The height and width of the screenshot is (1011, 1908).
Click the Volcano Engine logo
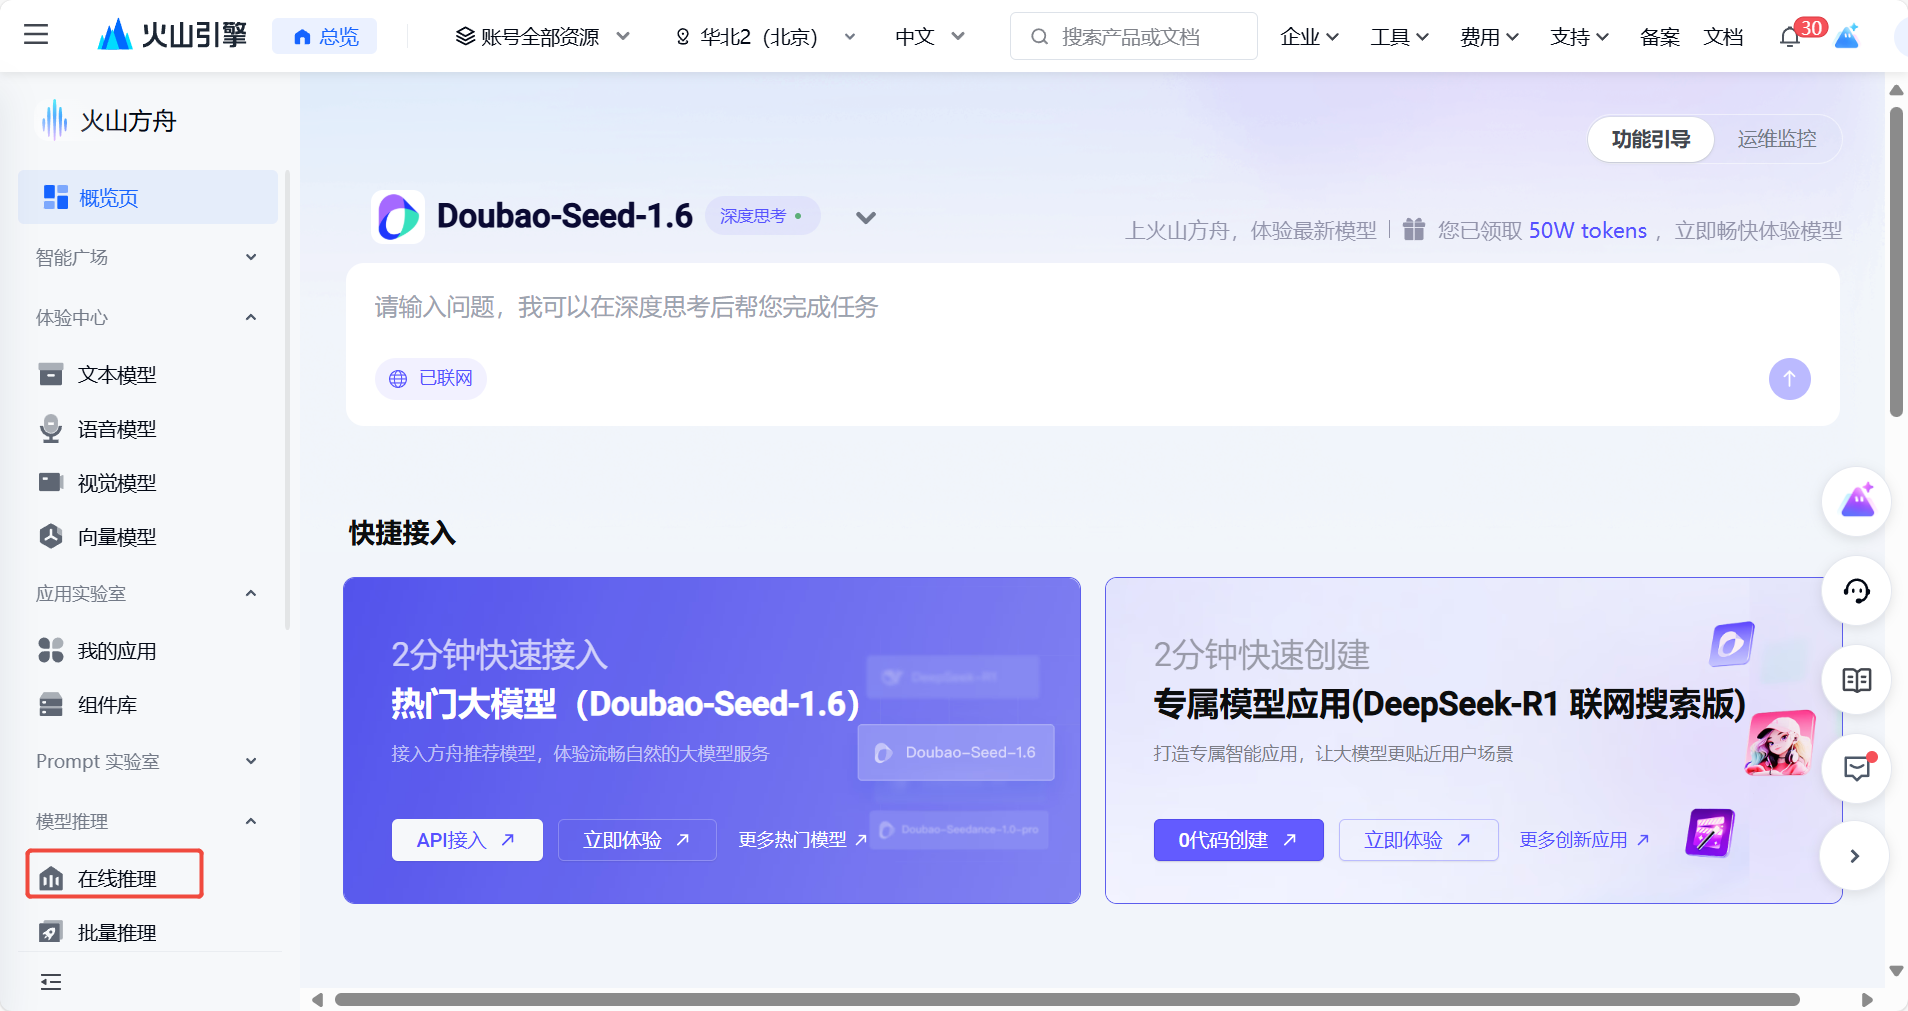[172, 36]
